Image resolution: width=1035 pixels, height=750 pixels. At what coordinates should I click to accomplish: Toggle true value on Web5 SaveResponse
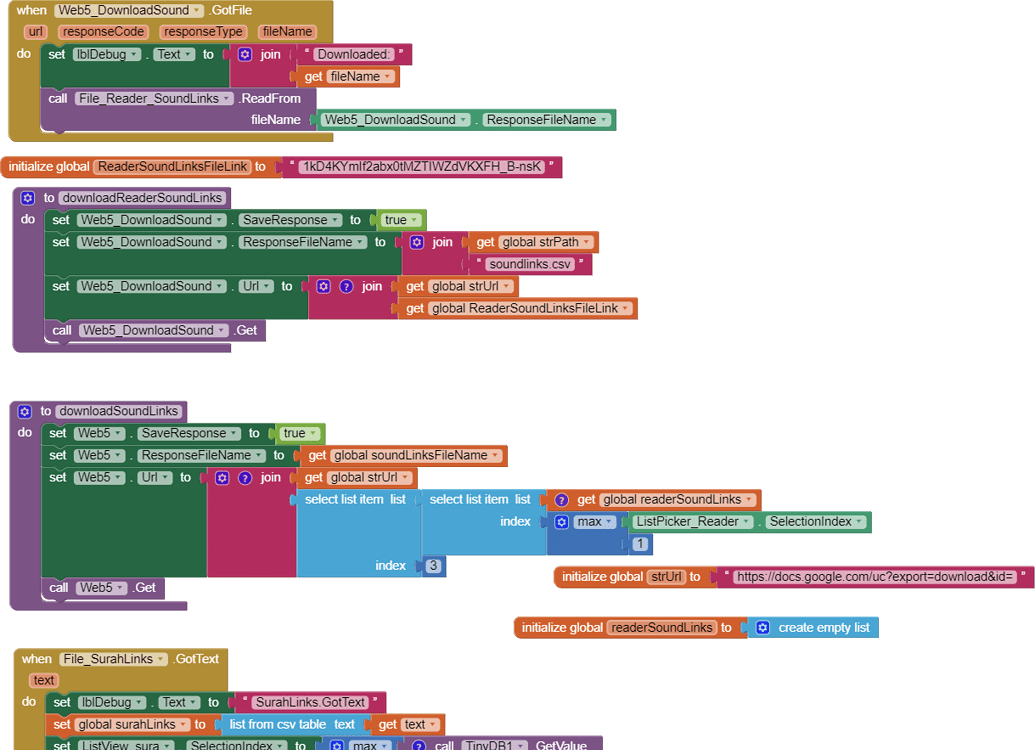(300, 433)
